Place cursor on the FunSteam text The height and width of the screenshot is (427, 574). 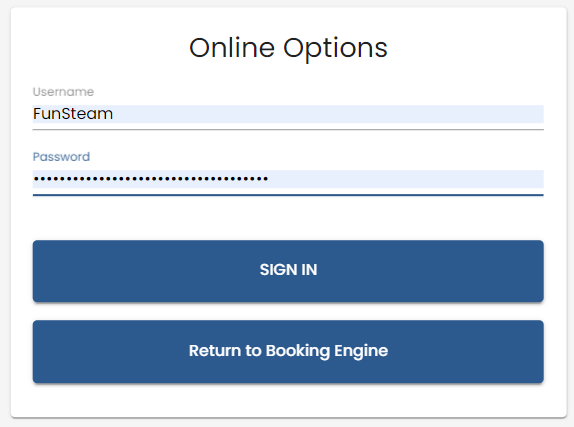pyautogui.click(x=73, y=114)
